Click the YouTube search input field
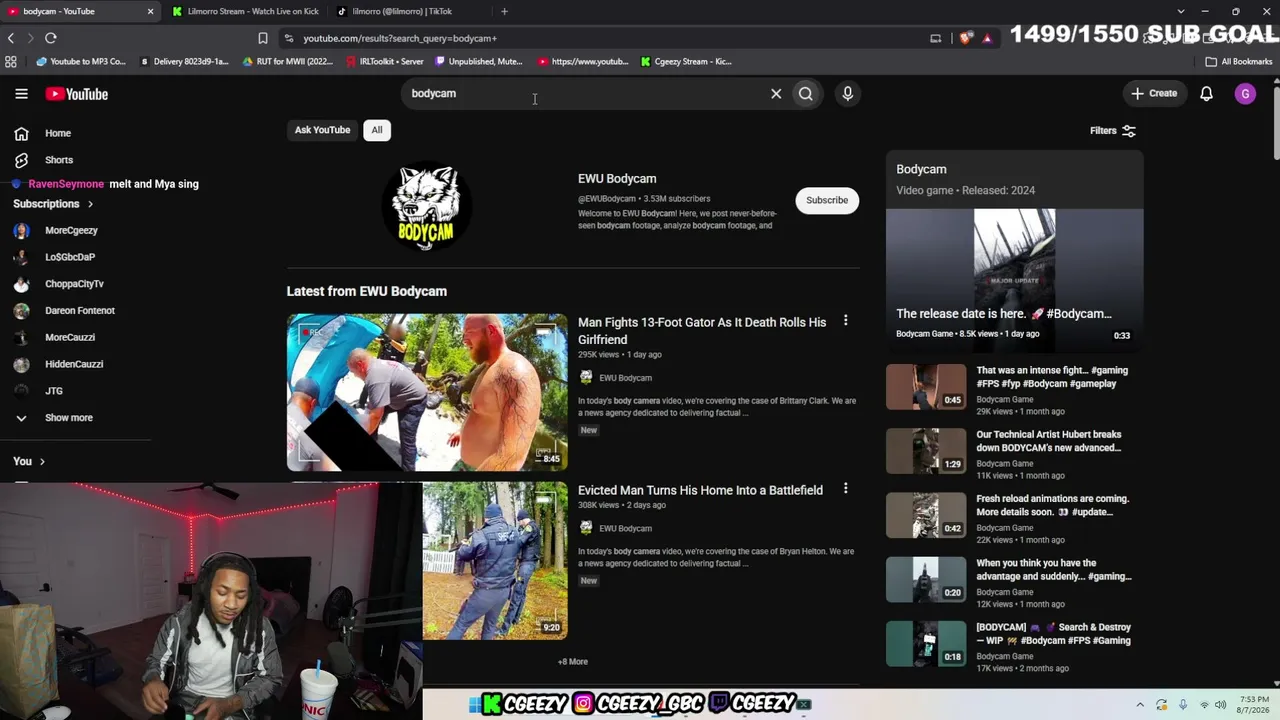 (585, 94)
